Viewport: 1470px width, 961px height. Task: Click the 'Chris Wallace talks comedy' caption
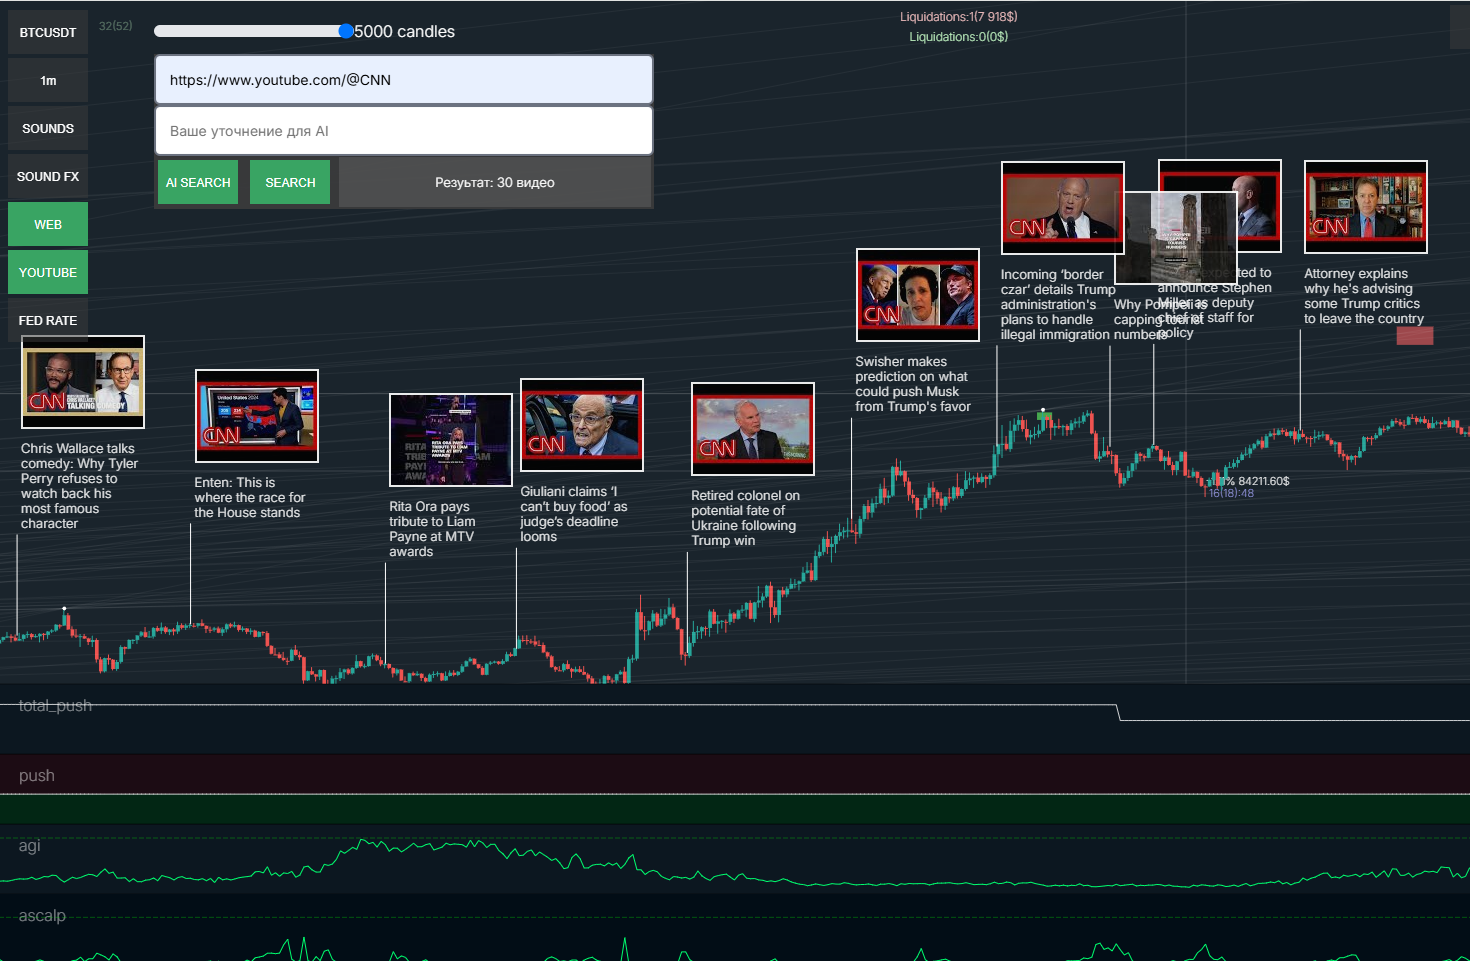pyautogui.click(x=78, y=486)
